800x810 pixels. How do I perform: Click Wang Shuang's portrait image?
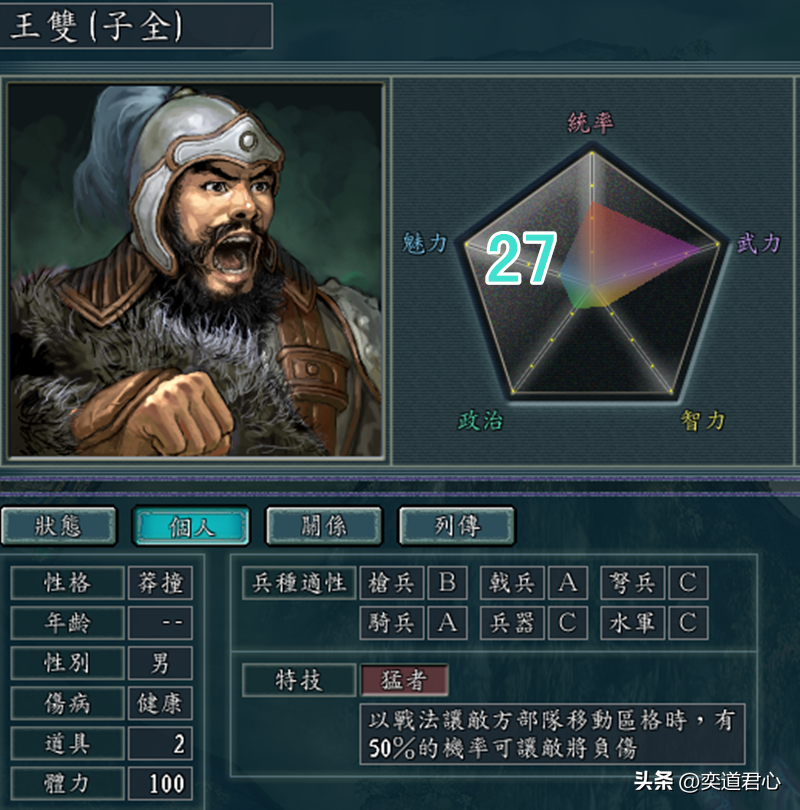pos(195,270)
